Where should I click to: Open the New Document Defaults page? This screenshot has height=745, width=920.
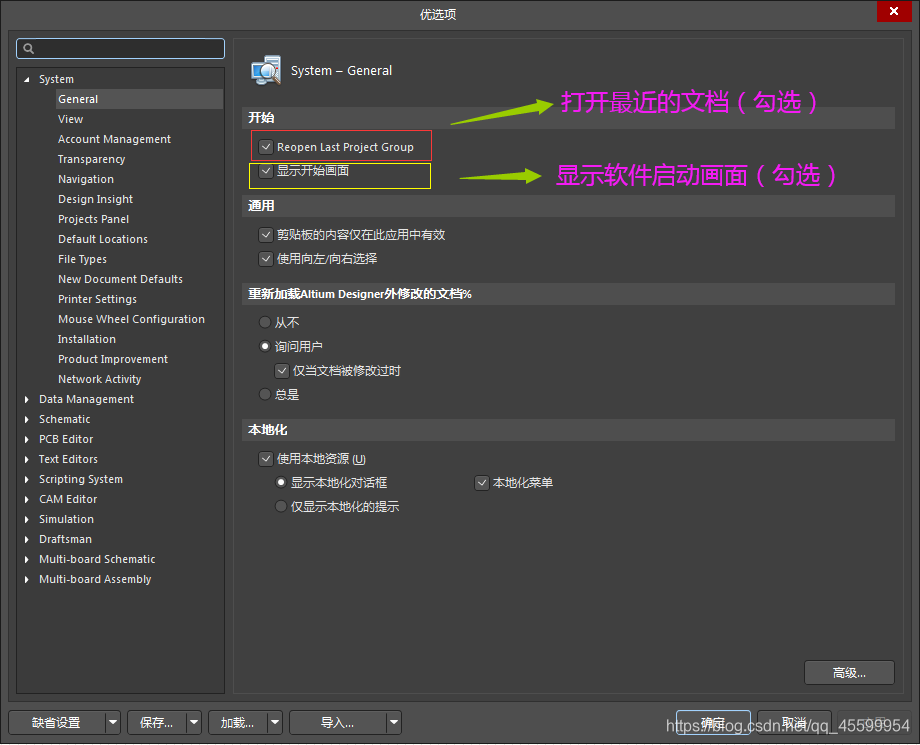pyautogui.click(x=120, y=279)
